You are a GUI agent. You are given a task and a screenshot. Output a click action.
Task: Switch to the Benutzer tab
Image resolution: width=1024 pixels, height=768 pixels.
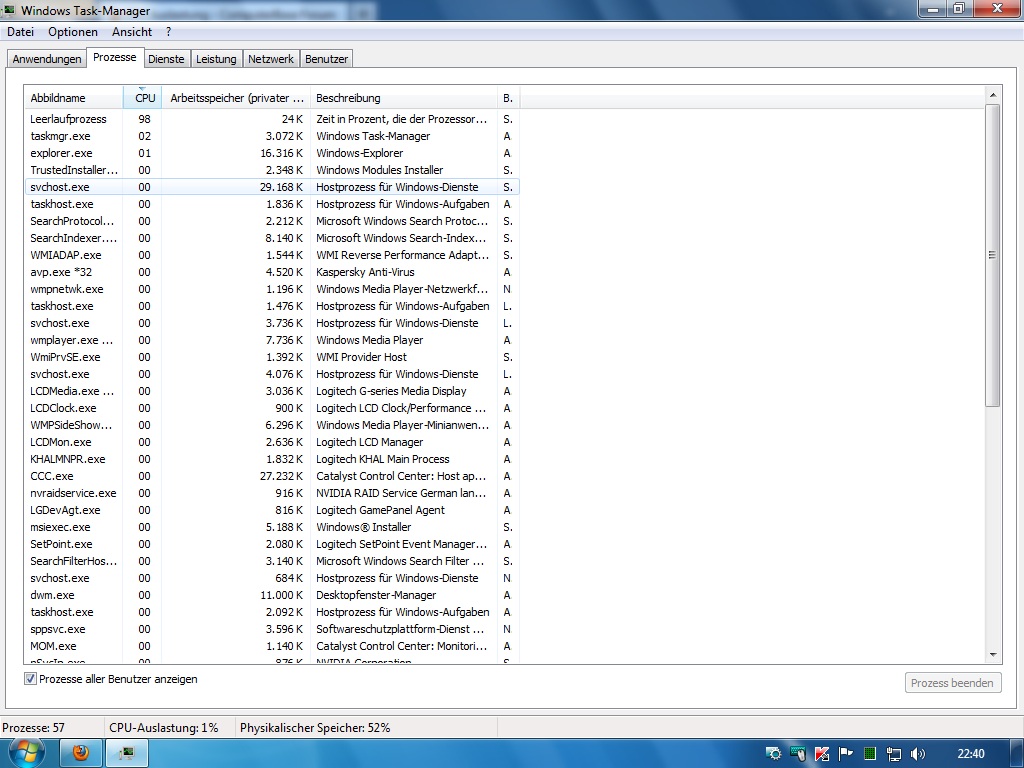327,59
